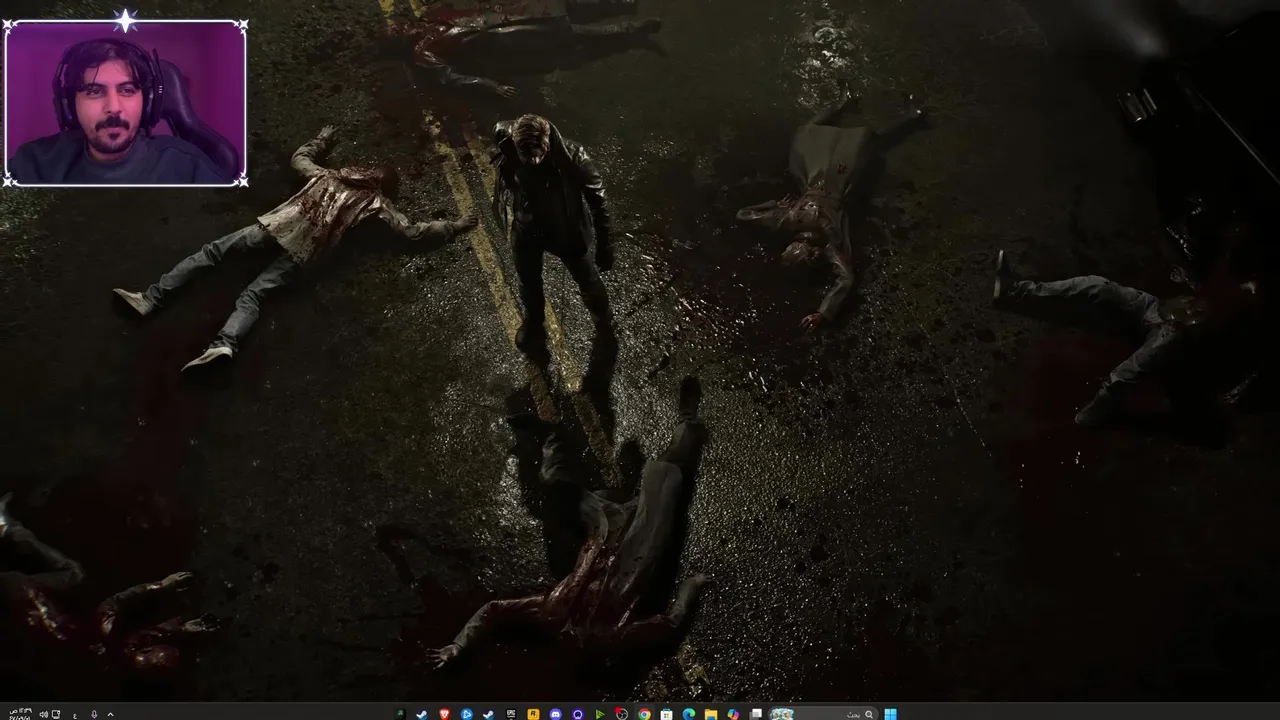Launch Rockstar Games Launcher from taskbar
The width and height of the screenshot is (1280, 720).
533,714
